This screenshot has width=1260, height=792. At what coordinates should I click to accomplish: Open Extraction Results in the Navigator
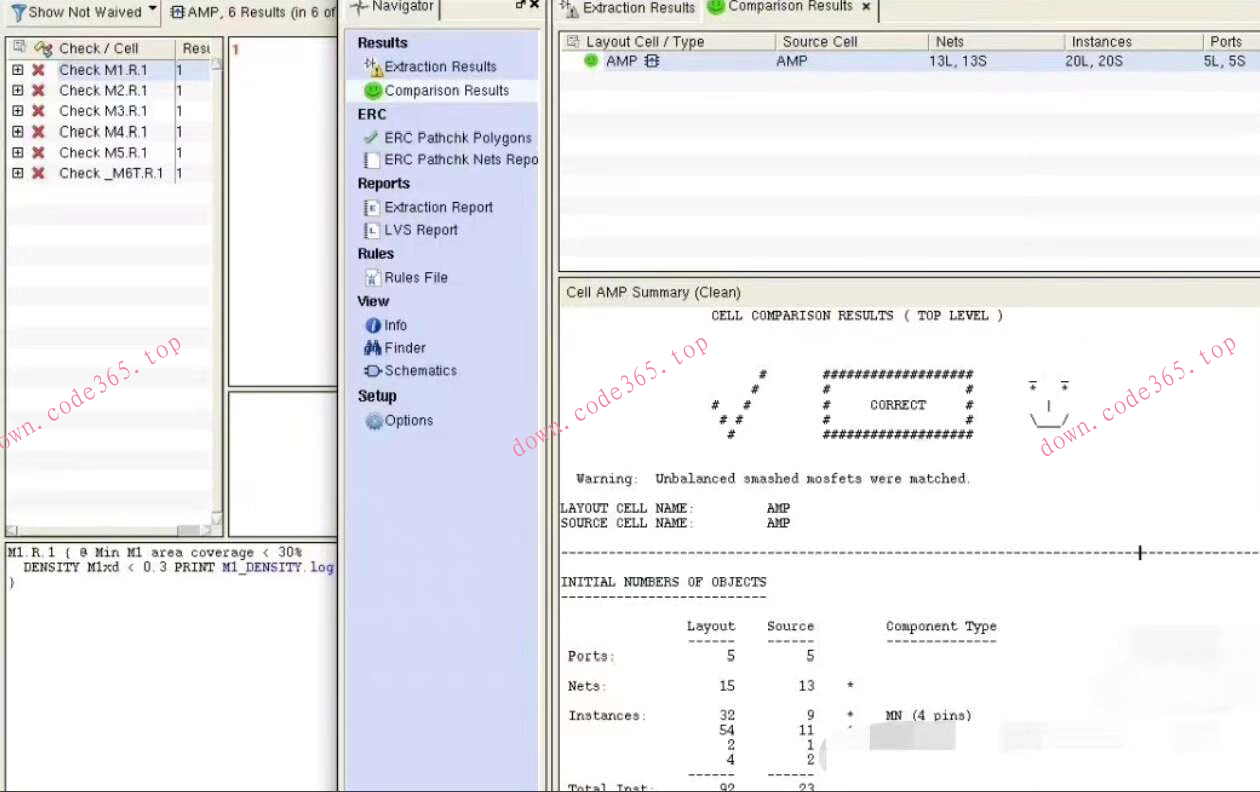point(440,67)
